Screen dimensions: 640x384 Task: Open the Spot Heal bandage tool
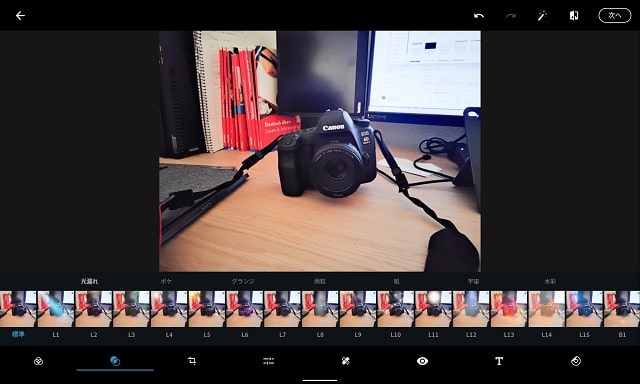(x=345, y=361)
